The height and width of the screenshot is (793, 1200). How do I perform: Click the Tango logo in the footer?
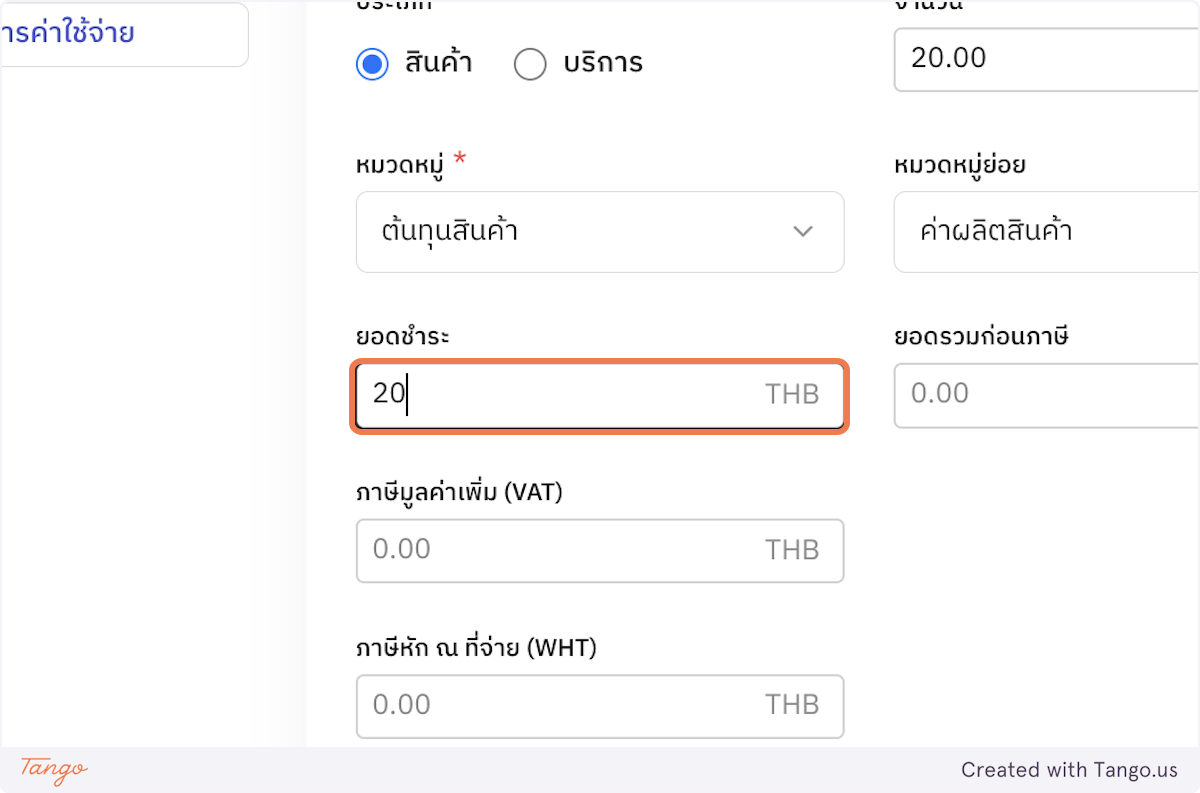[48, 772]
